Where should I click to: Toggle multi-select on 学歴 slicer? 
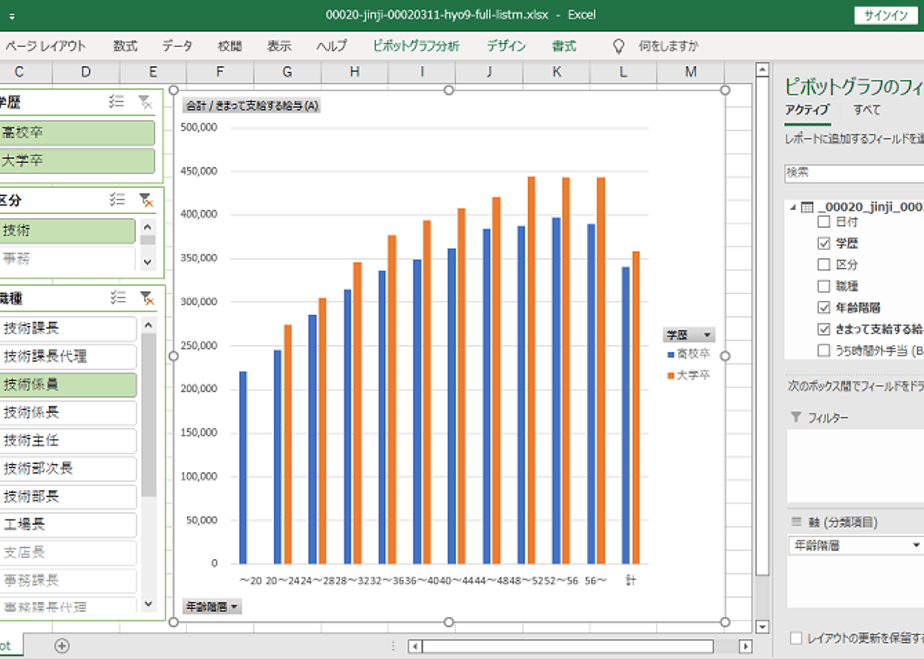116,102
